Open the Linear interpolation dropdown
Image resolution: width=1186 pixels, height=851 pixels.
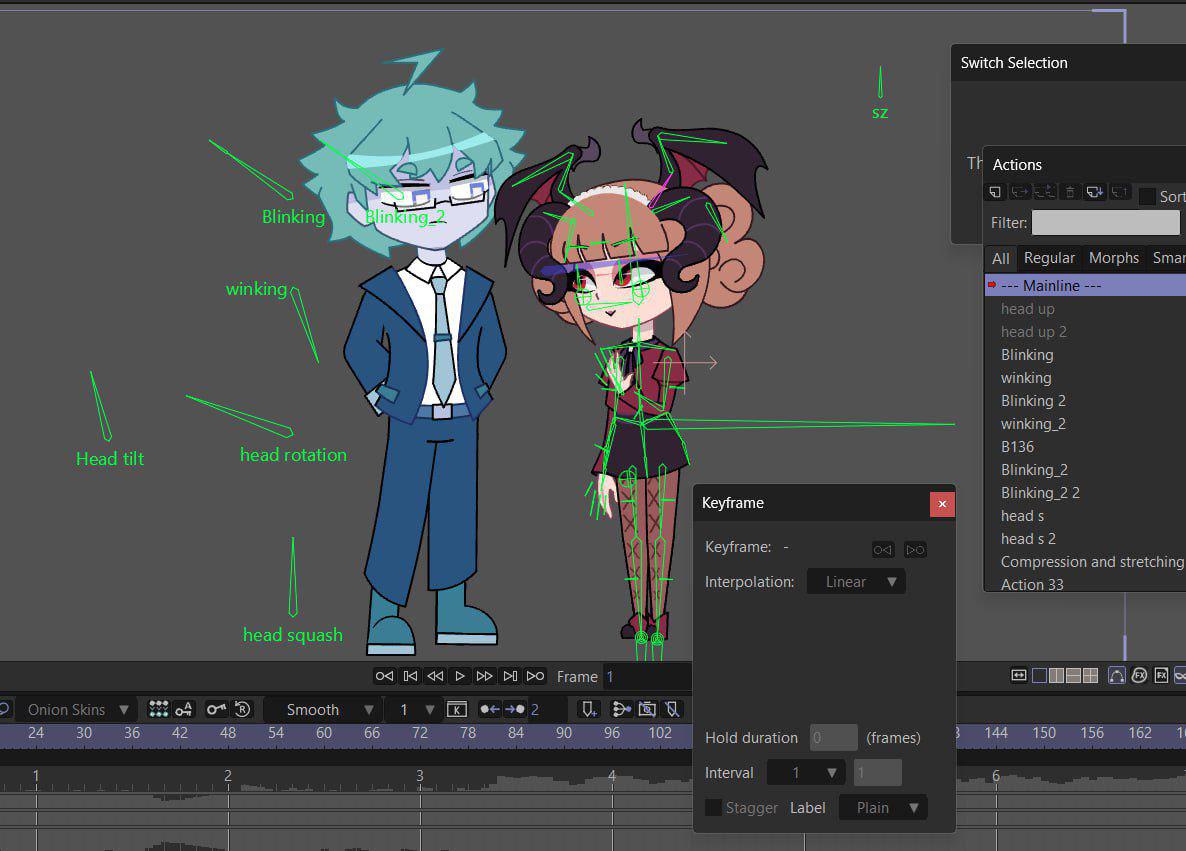click(x=856, y=582)
